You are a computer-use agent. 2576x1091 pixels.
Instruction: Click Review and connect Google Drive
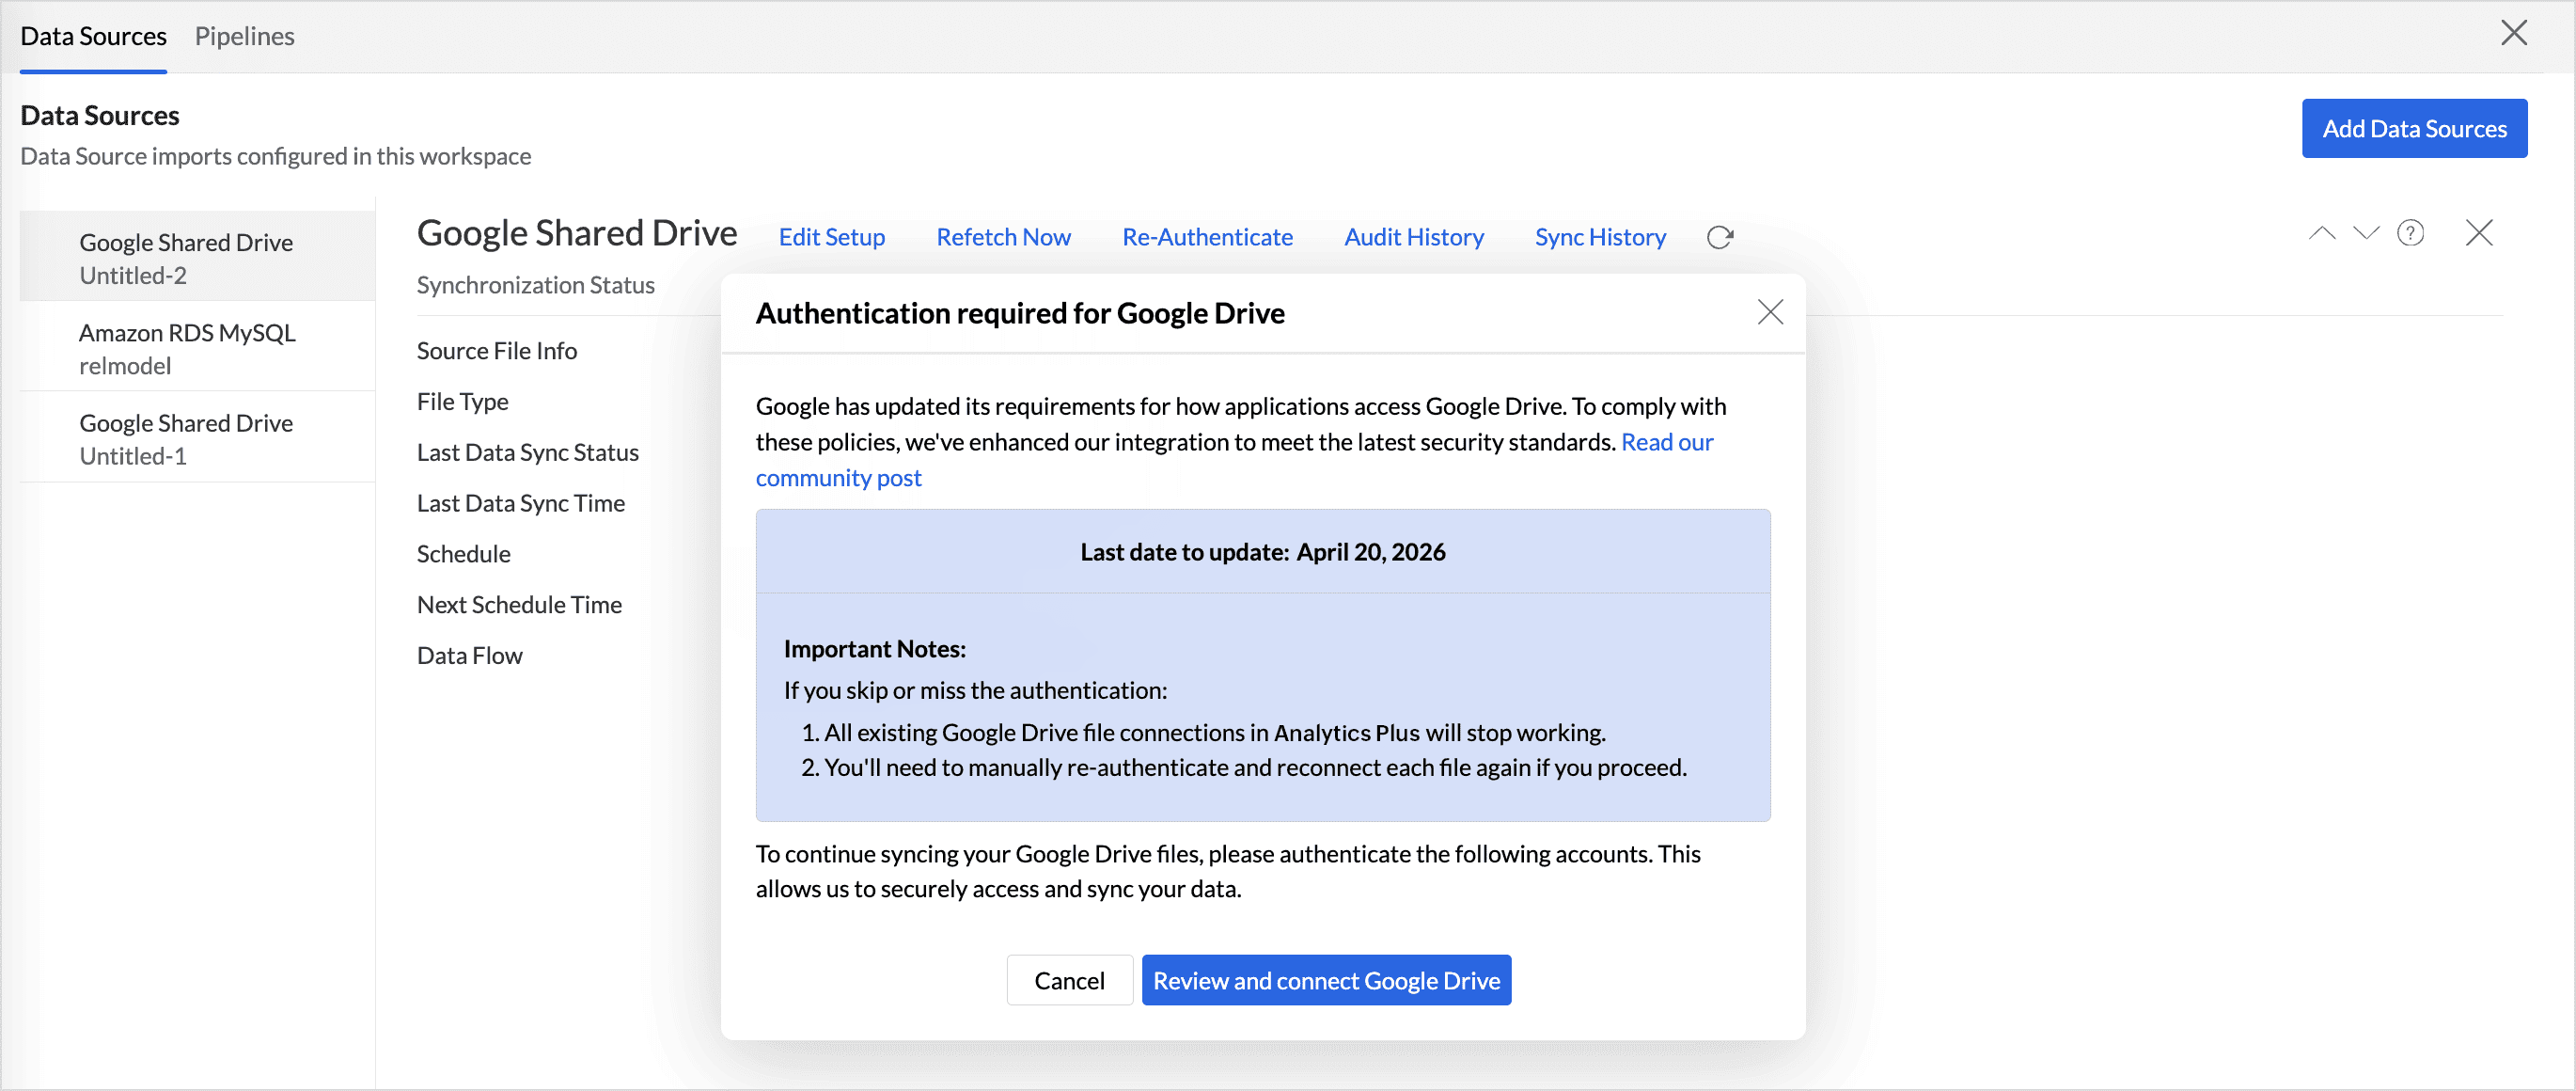[1325, 980]
